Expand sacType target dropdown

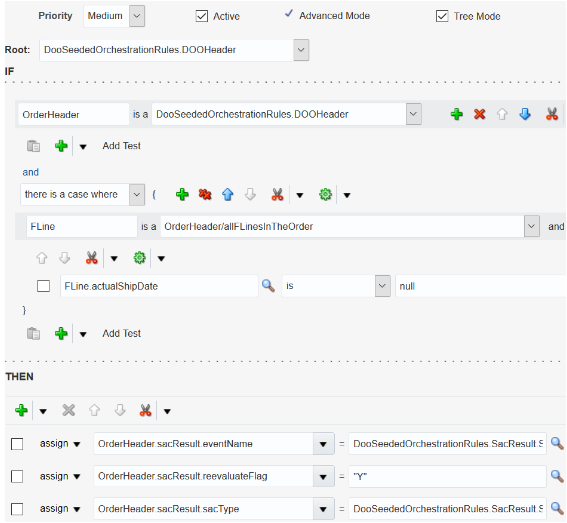(x=323, y=509)
